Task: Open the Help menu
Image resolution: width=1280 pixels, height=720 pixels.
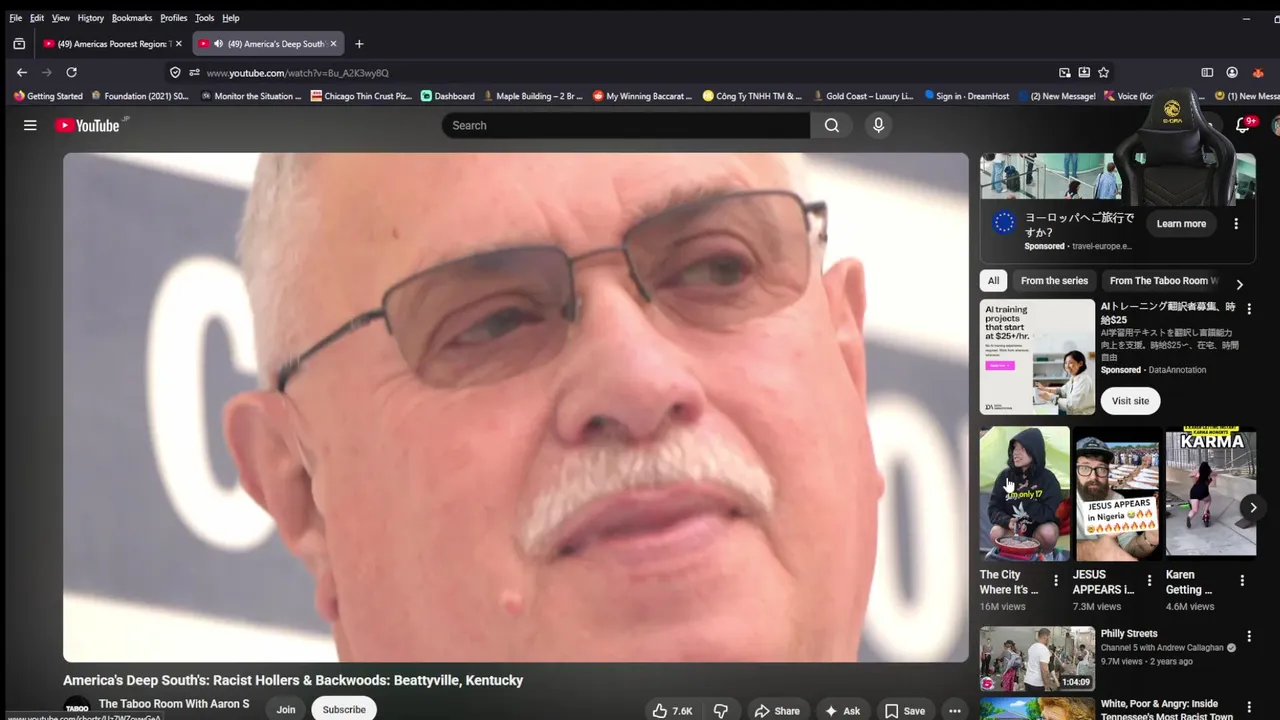Action: pos(231,18)
